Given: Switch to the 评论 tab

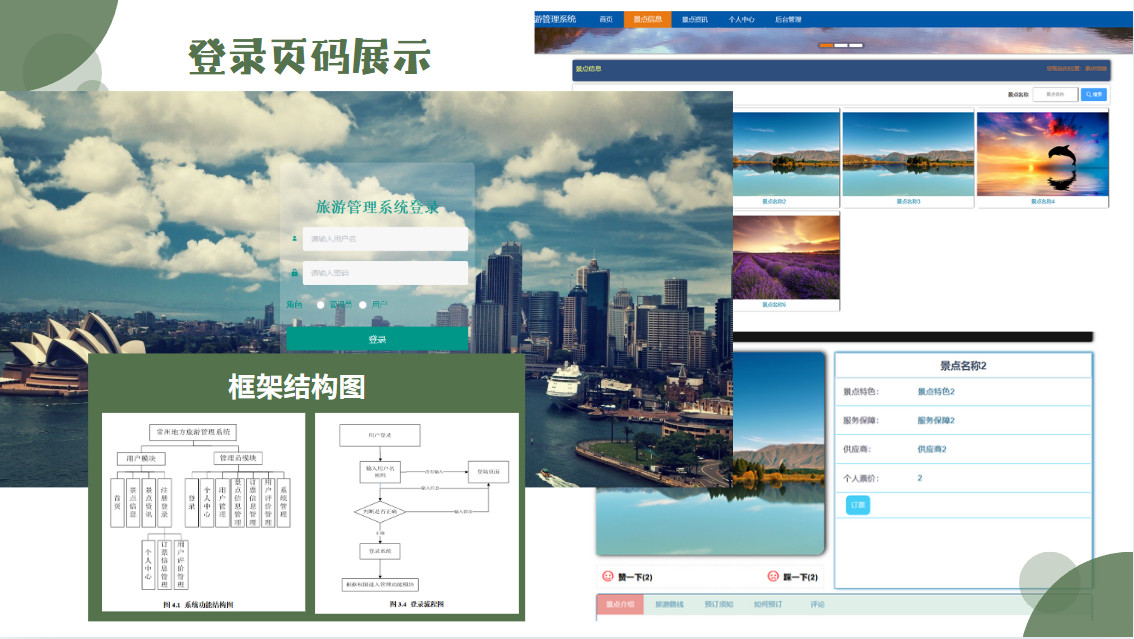Looking at the screenshot, I should click(x=817, y=604).
